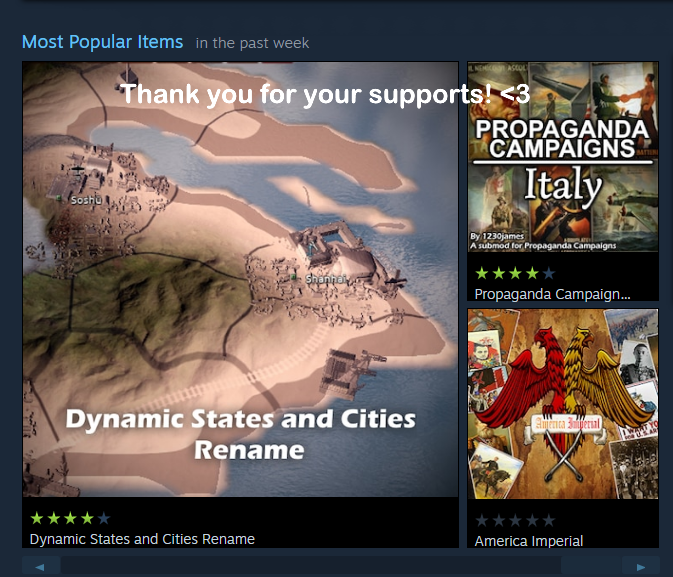Click the 'Thank you for your supports' banner text
673x577 pixels.
[x=325, y=94]
